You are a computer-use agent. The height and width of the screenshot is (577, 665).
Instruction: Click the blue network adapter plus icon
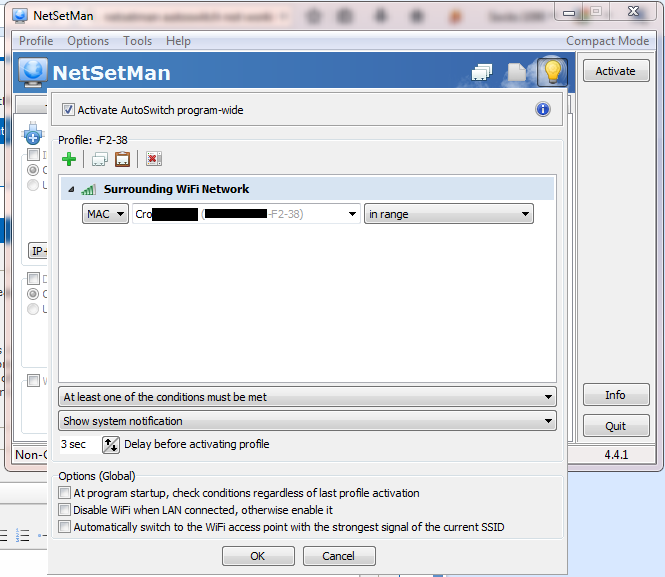pyautogui.click(x=33, y=133)
